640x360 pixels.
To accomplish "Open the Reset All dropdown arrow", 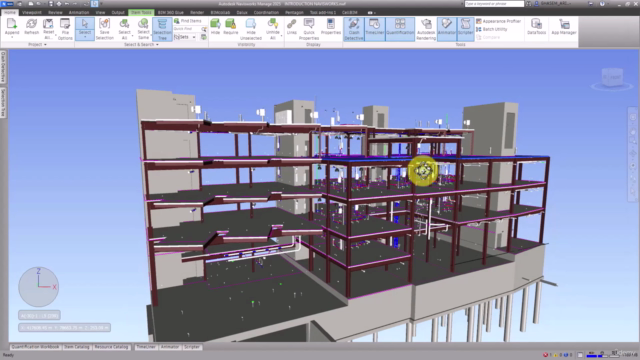I will tap(55, 37).
